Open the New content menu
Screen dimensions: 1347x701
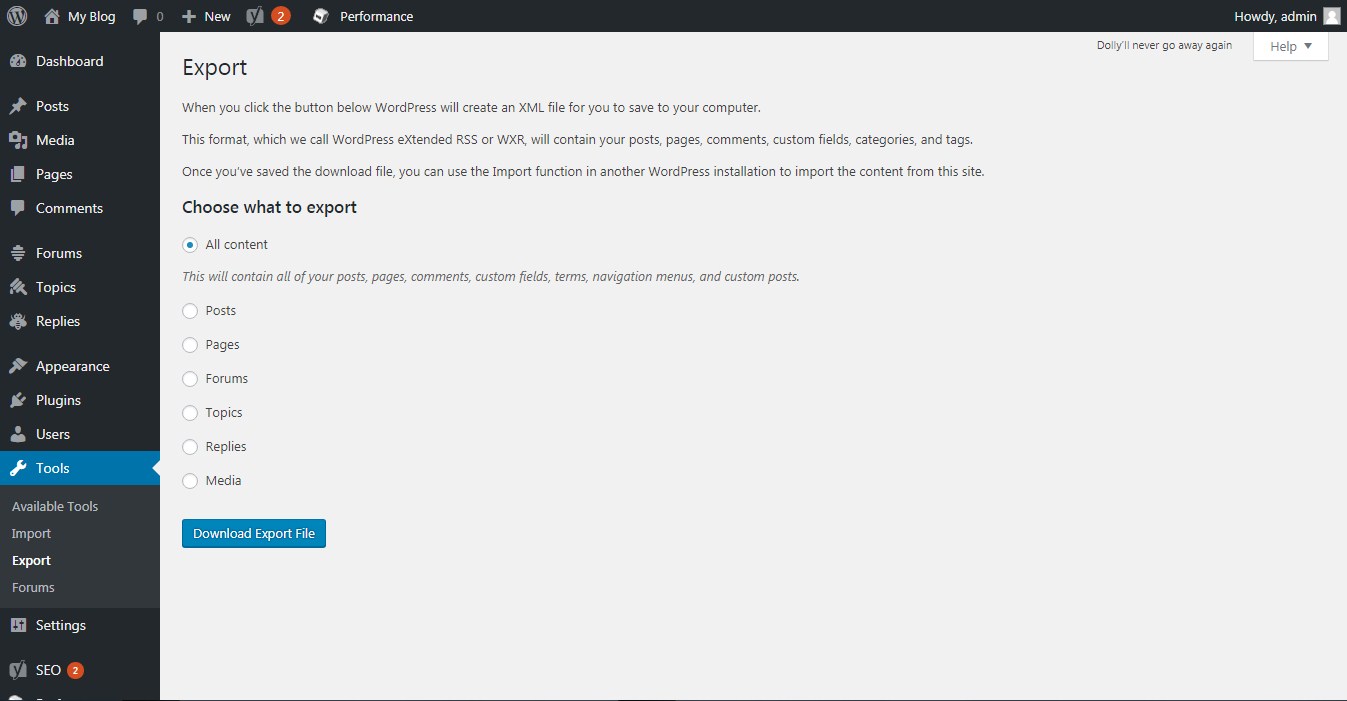(x=206, y=16)
